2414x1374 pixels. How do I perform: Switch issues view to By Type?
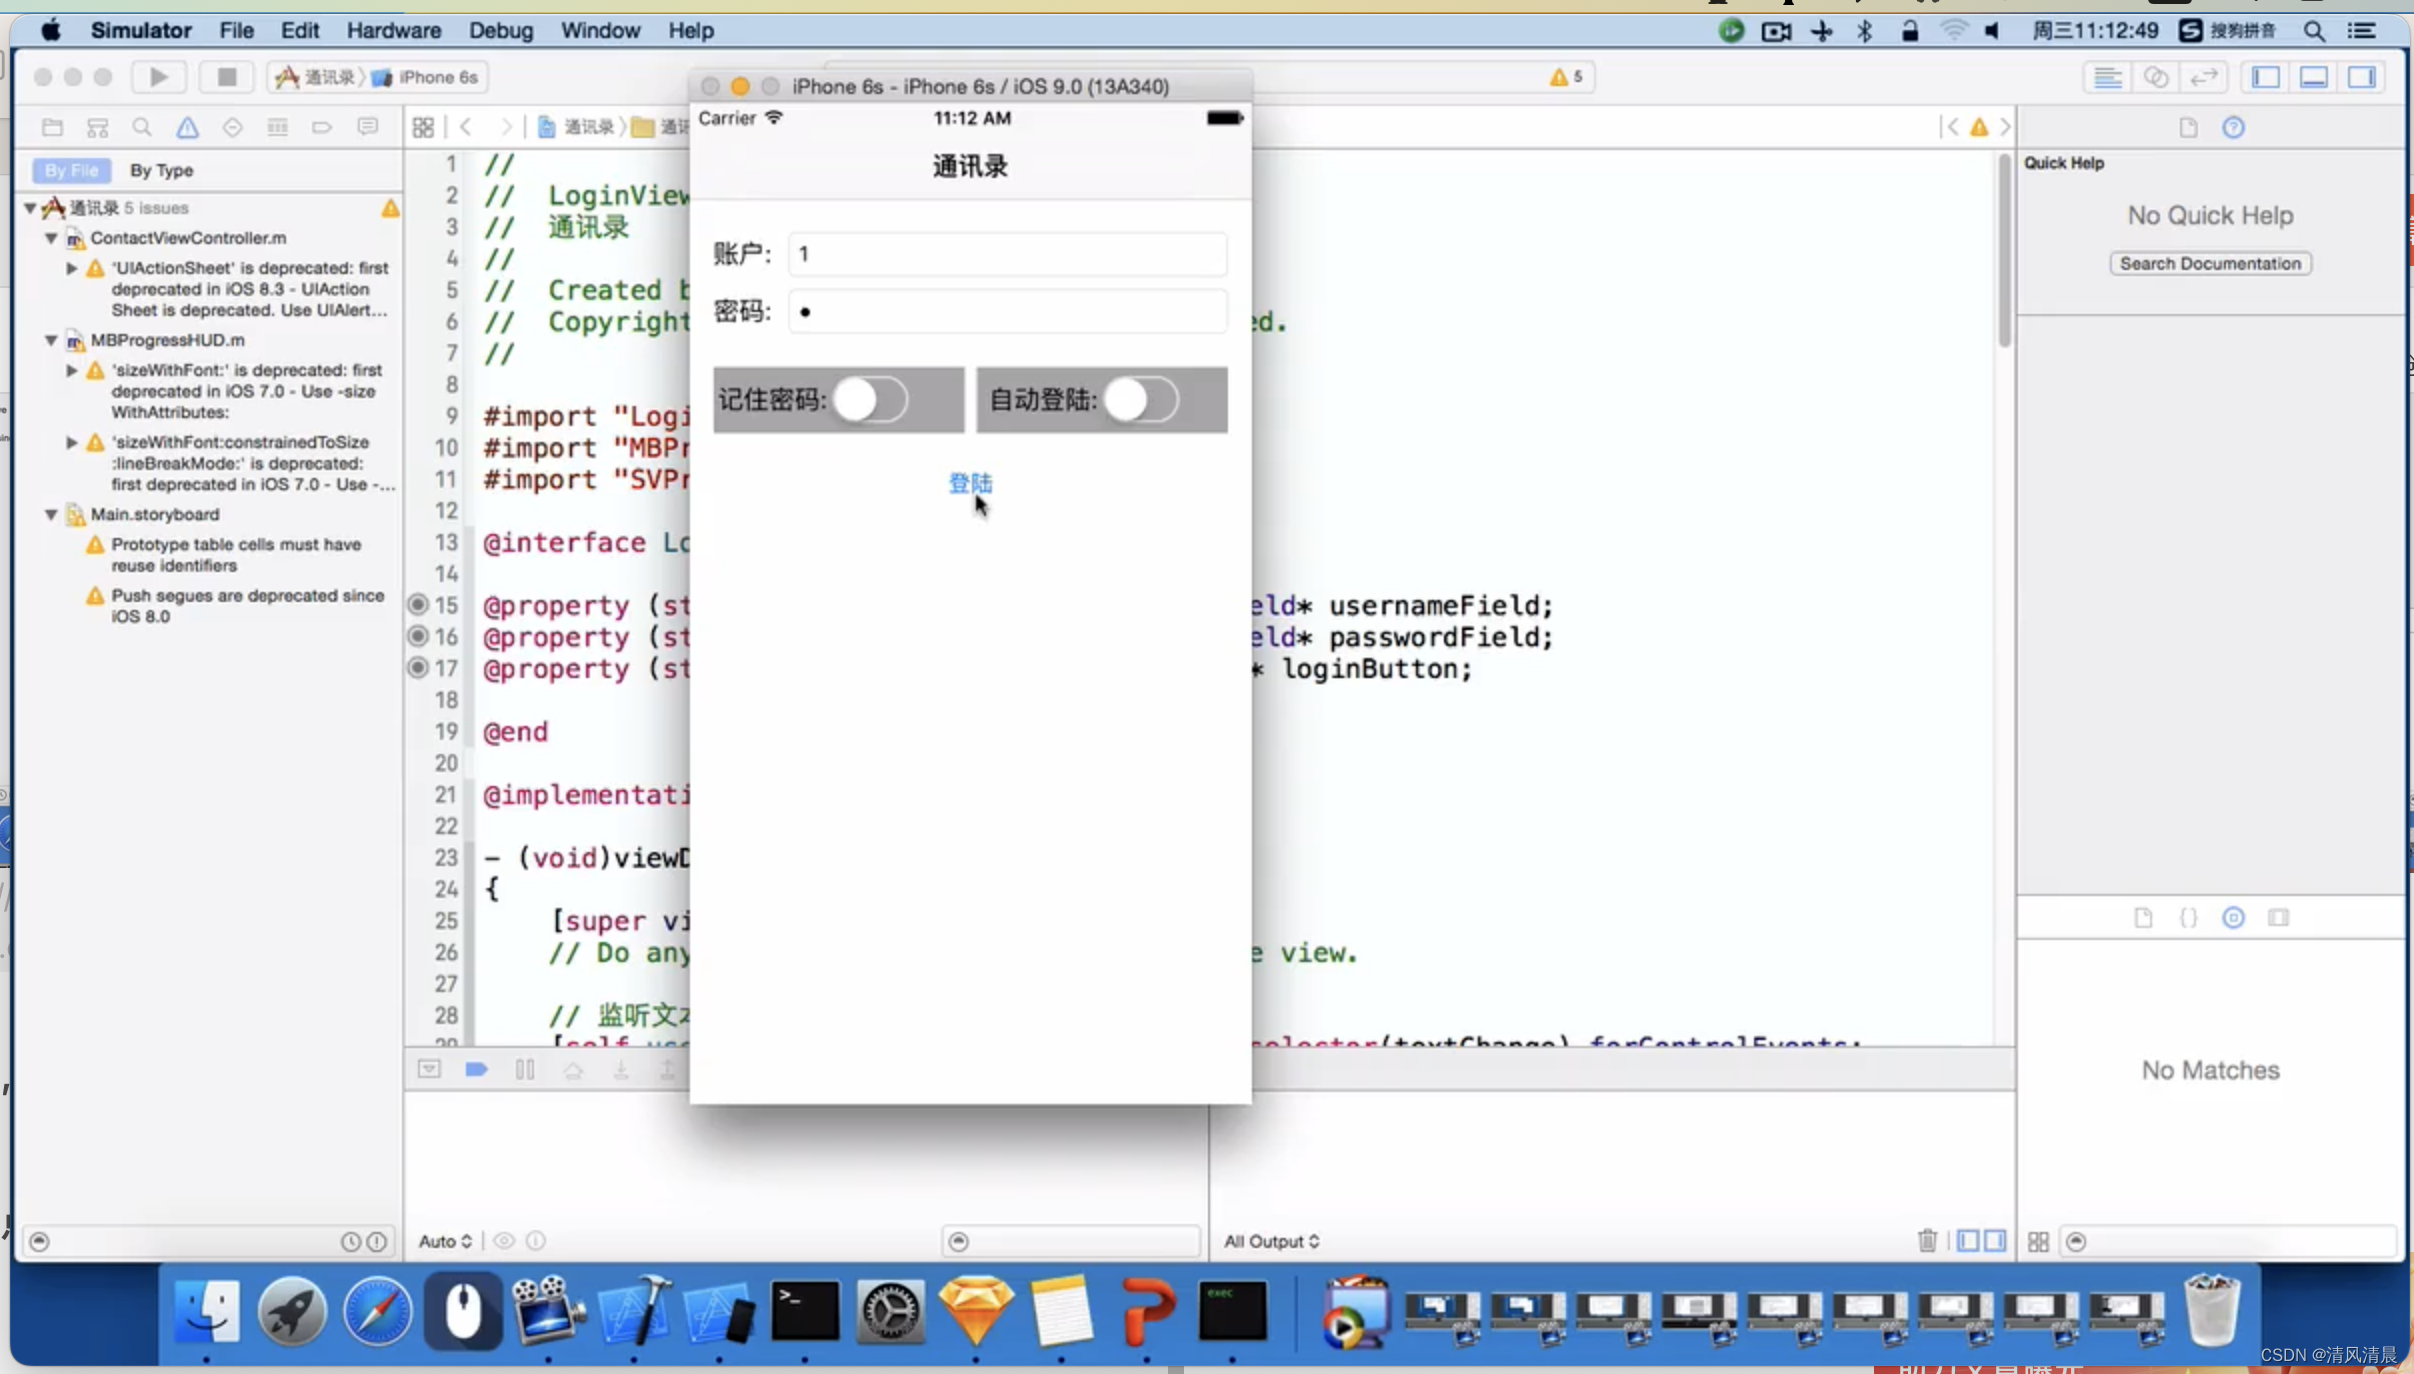tap(162, 170)
